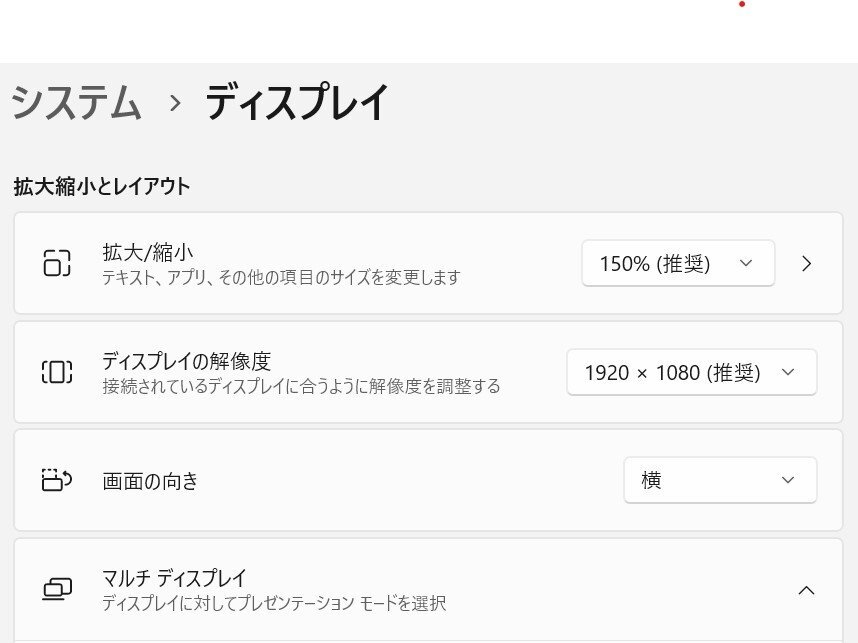Click the breadcrumb separator arrow
The width and height of the screenshot is (858, 643).
point(176,103)
